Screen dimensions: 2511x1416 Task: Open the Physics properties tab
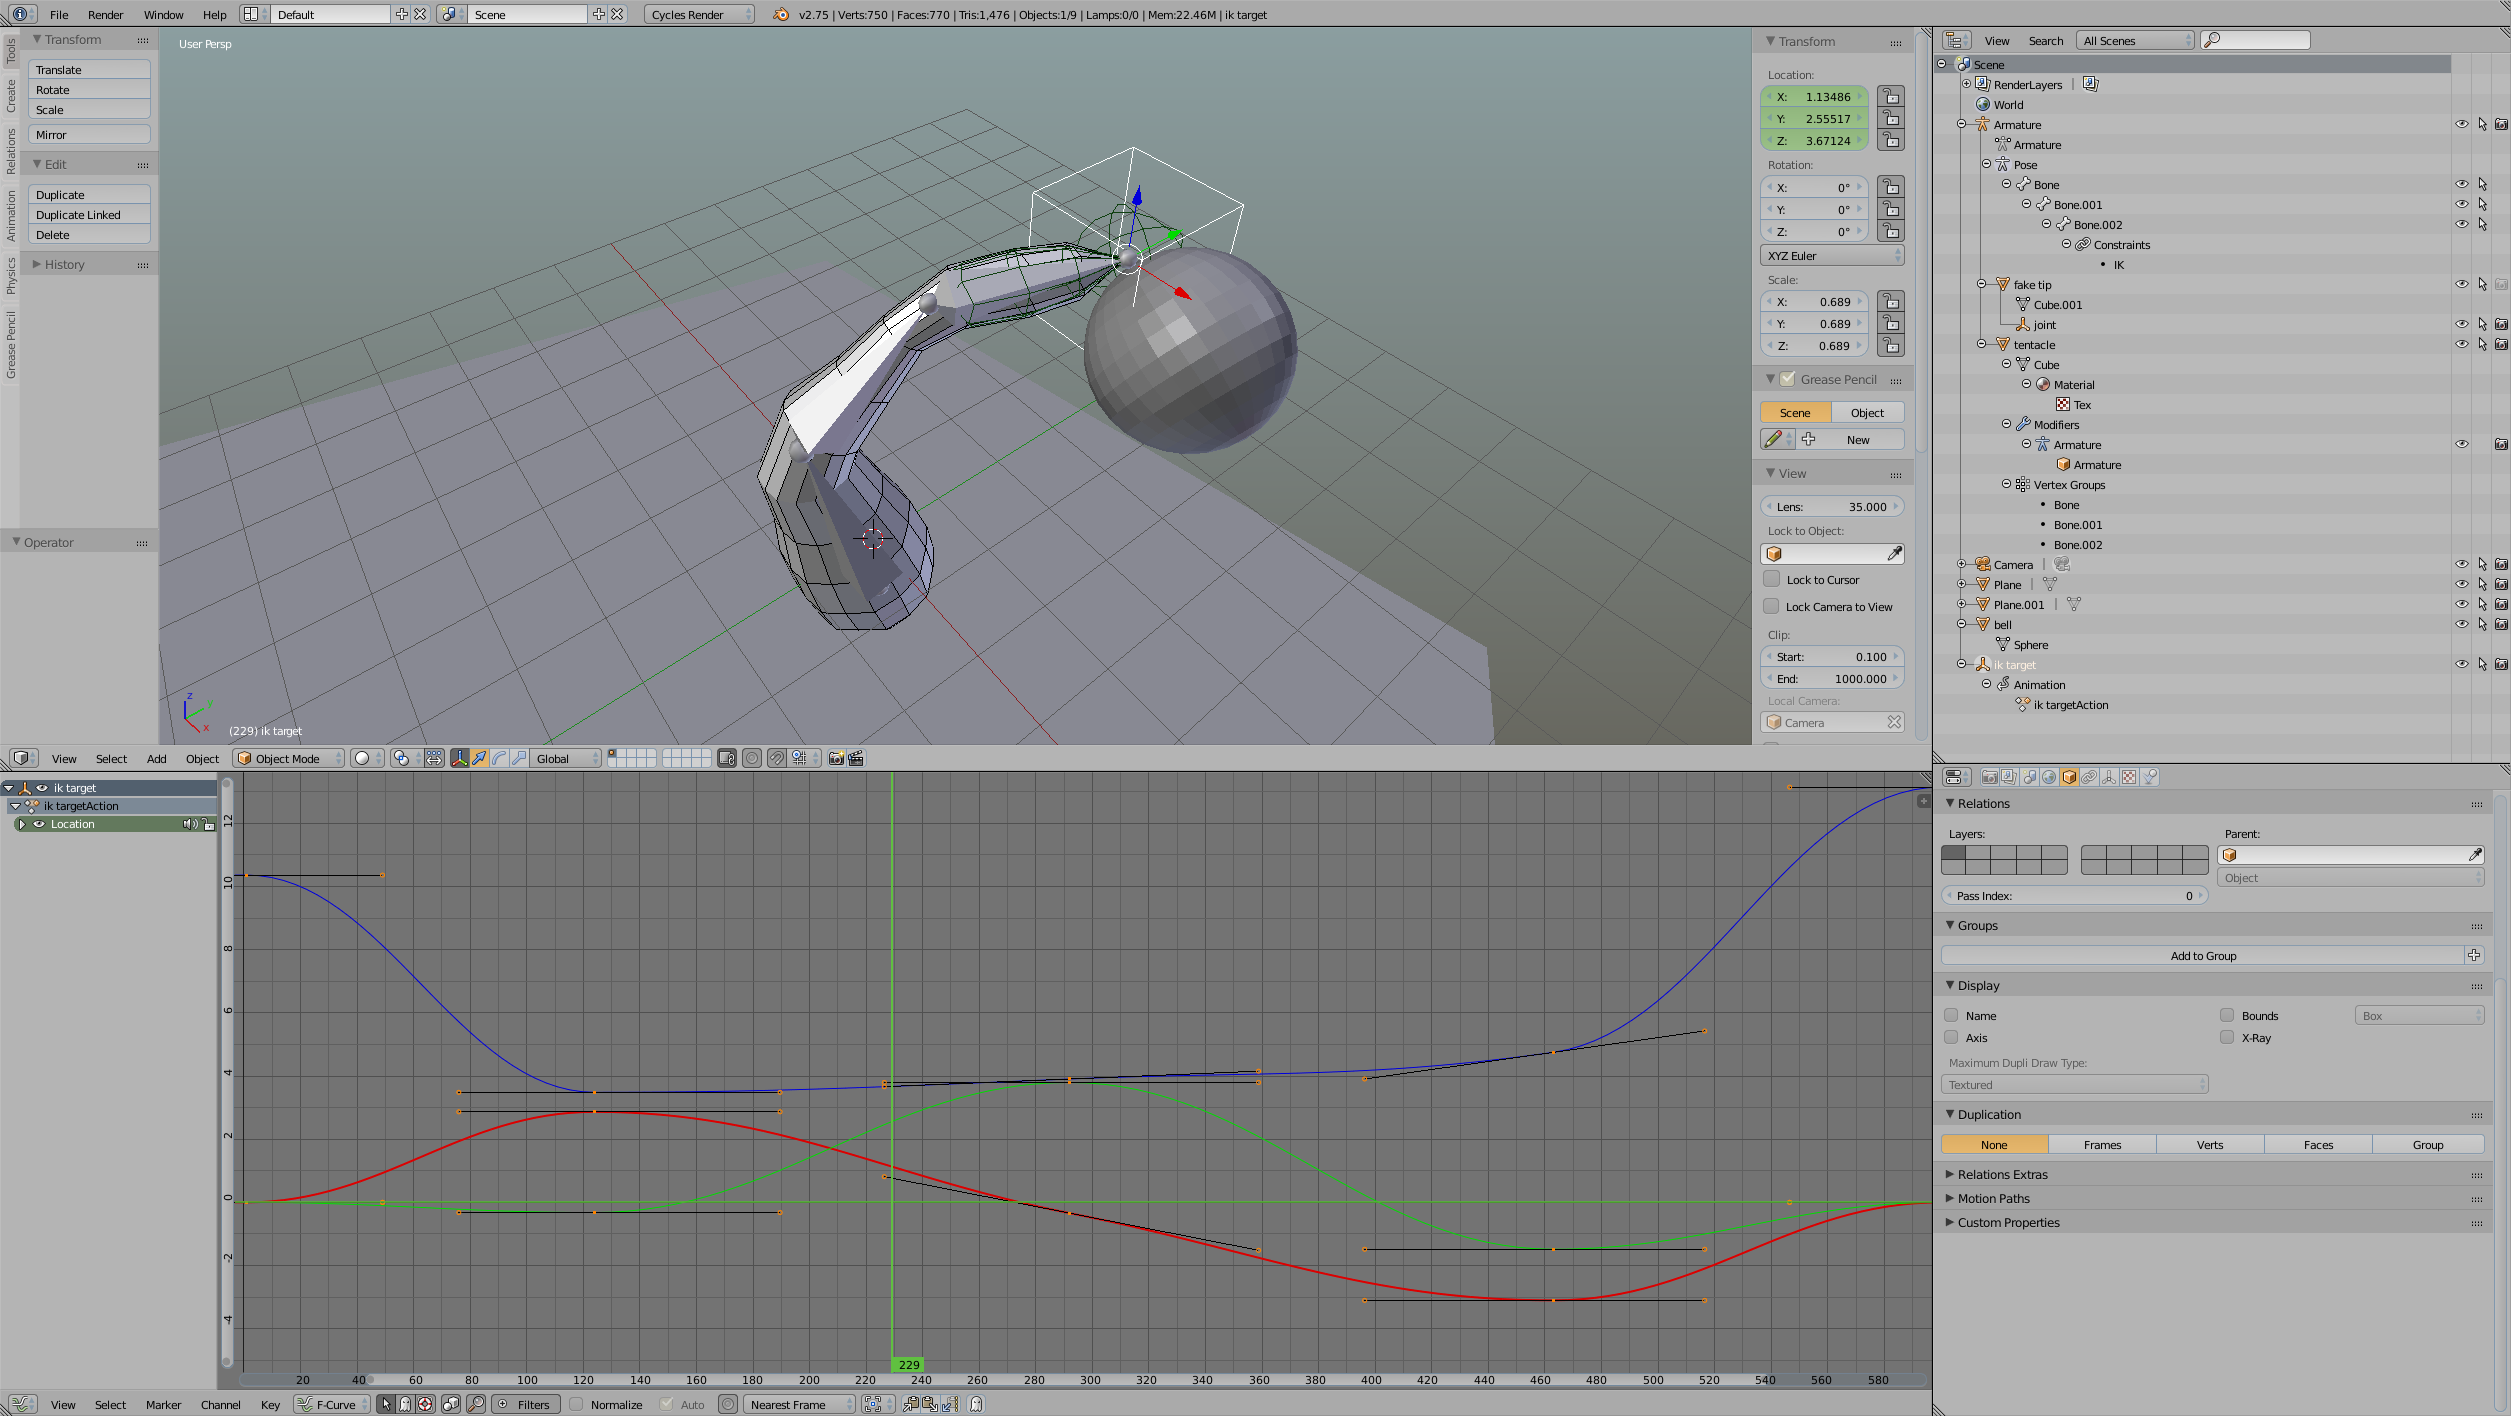2150,777
